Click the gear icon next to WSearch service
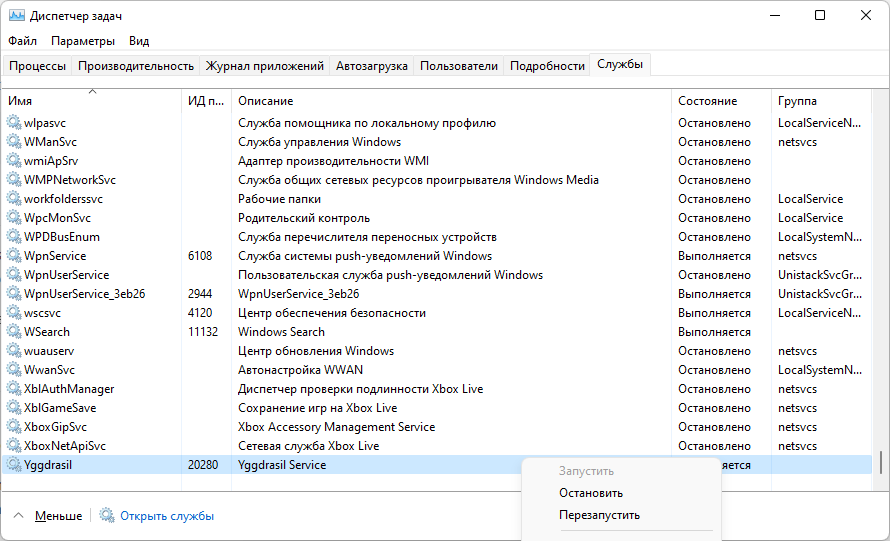The width and height of the screenshot is (890, 541). (x=14, y=332)
